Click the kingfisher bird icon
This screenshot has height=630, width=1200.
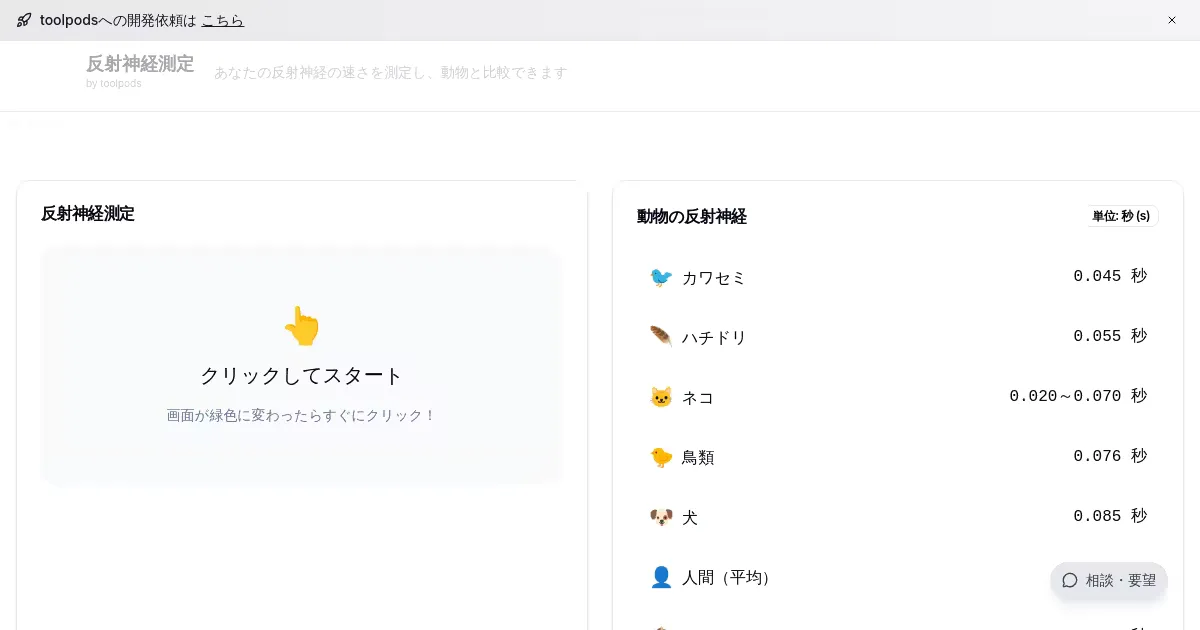pyautogui.click(x=661, y=277)
